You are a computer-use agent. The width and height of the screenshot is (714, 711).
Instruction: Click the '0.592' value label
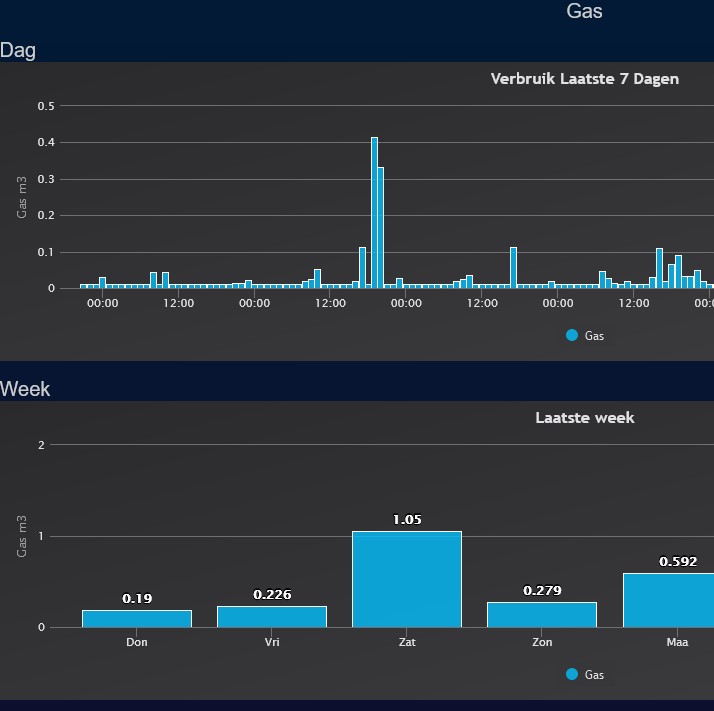(x=678, y=562)
